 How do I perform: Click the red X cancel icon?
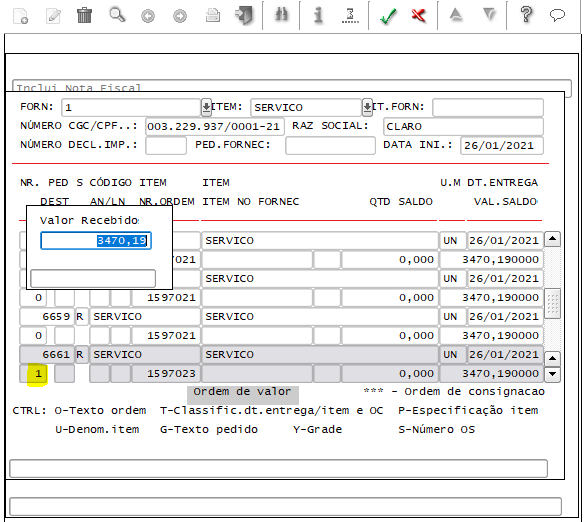click(x=419, y=15)
